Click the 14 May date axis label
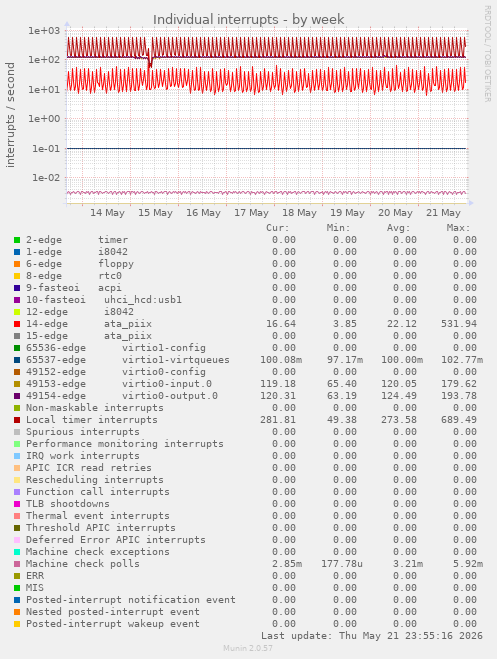This screenshot has width=497, height=659. [x=107, y=213]
